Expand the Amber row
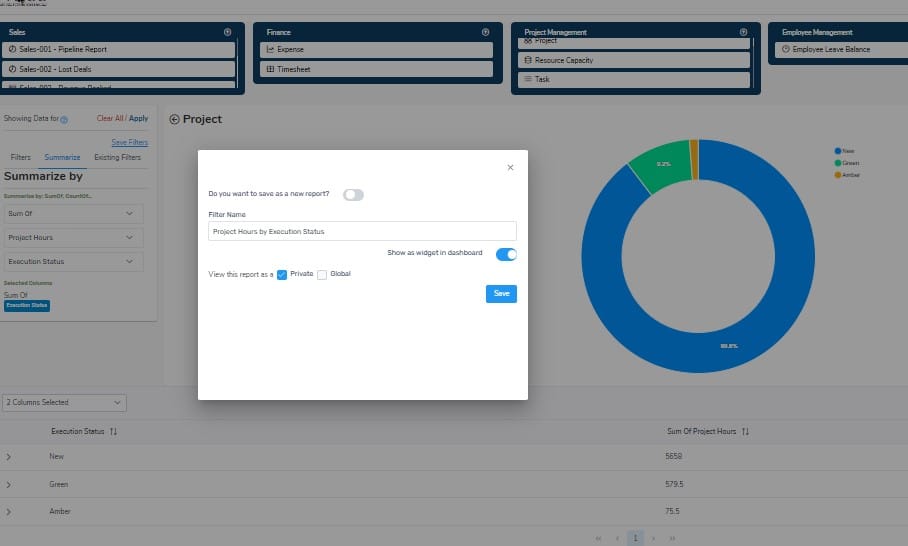This screenshot has height=546, width=908. [x=8, y=512]
